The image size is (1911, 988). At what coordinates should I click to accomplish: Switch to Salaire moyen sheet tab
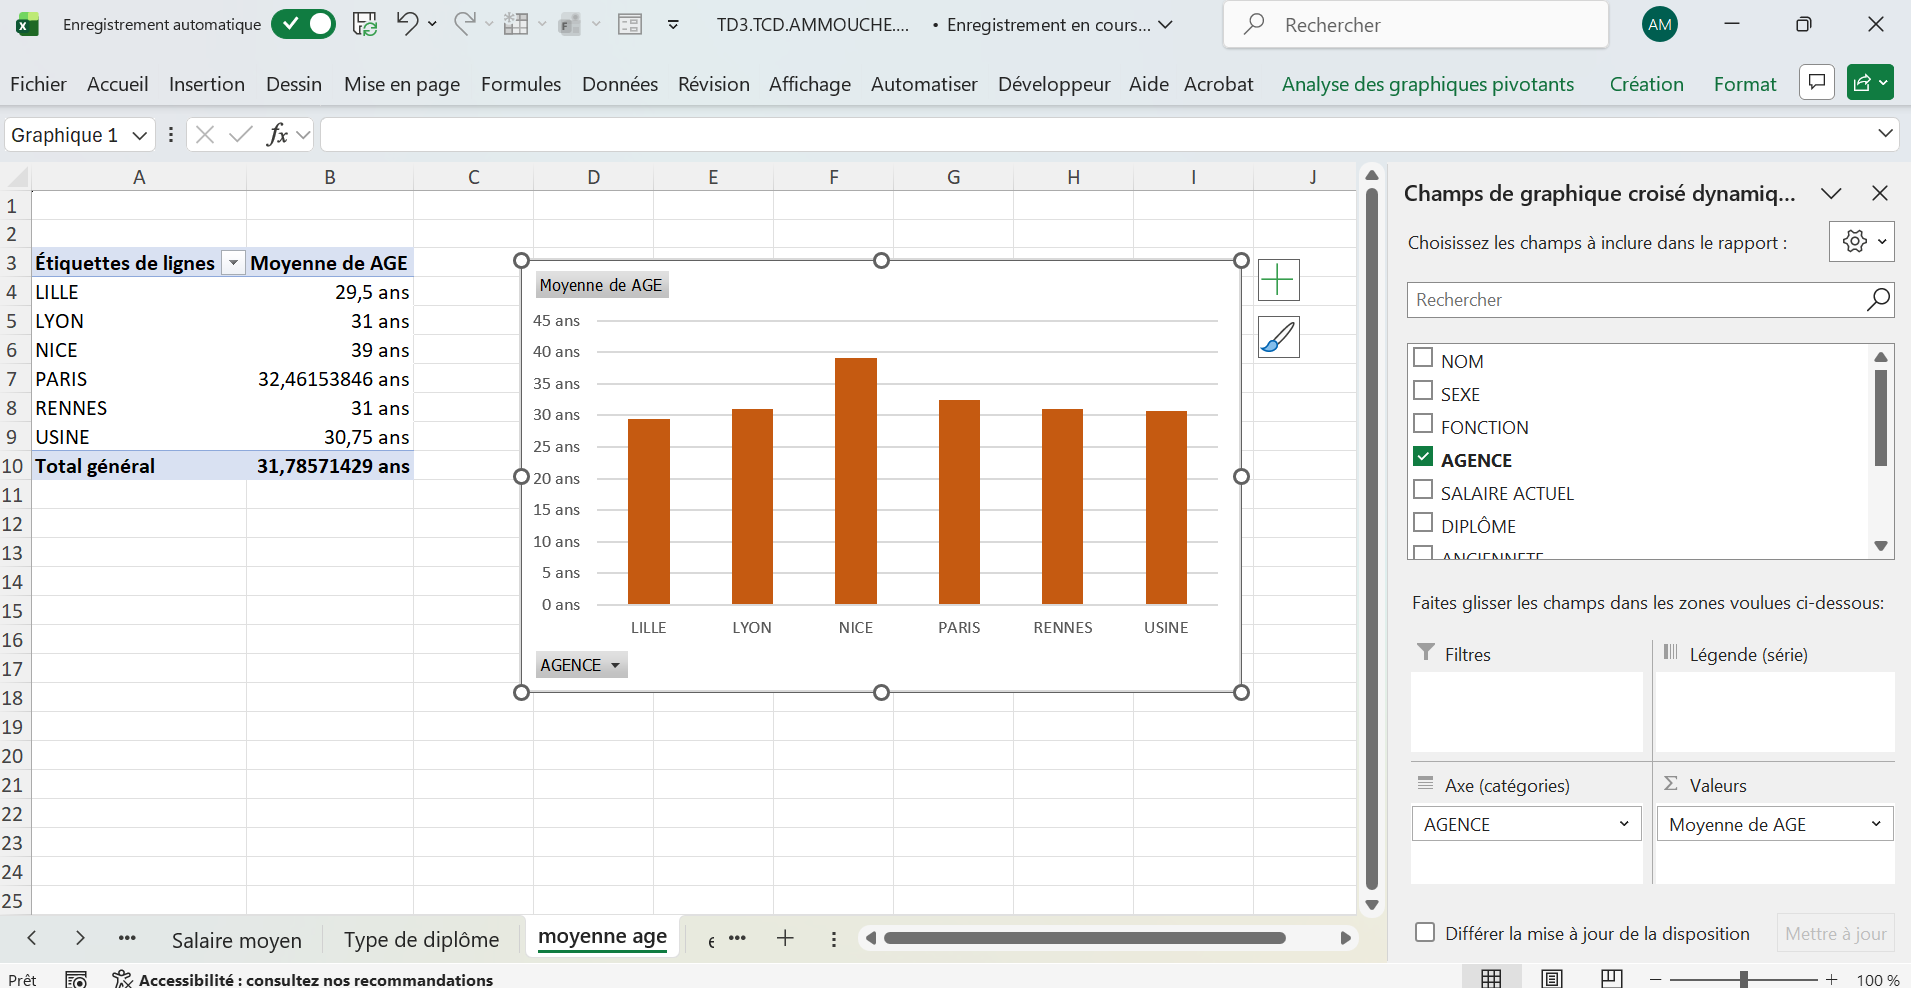point(236,940)
